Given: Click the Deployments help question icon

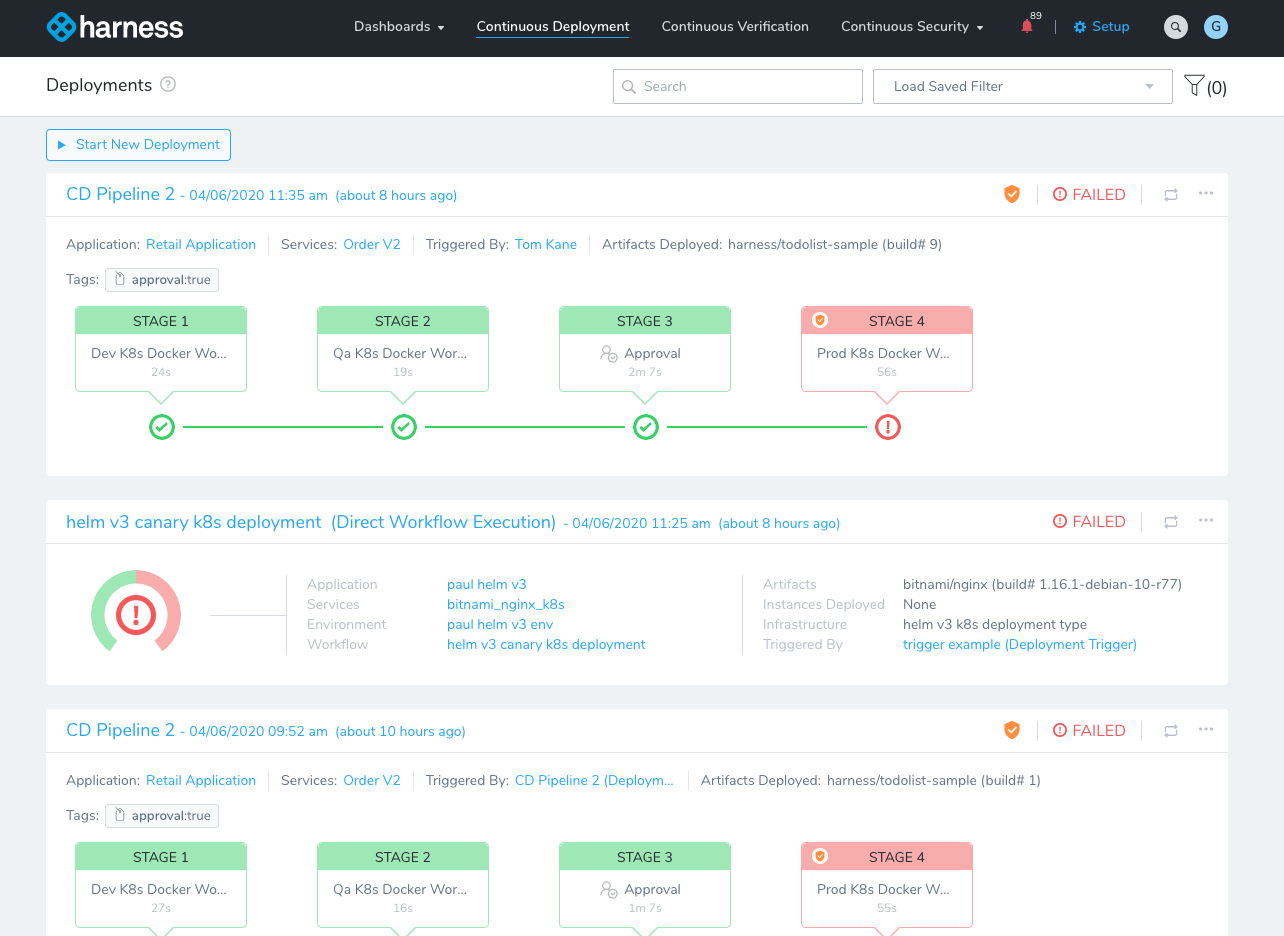Looking at the screenshot, I should pyautogui.click(x=168, y=85).
